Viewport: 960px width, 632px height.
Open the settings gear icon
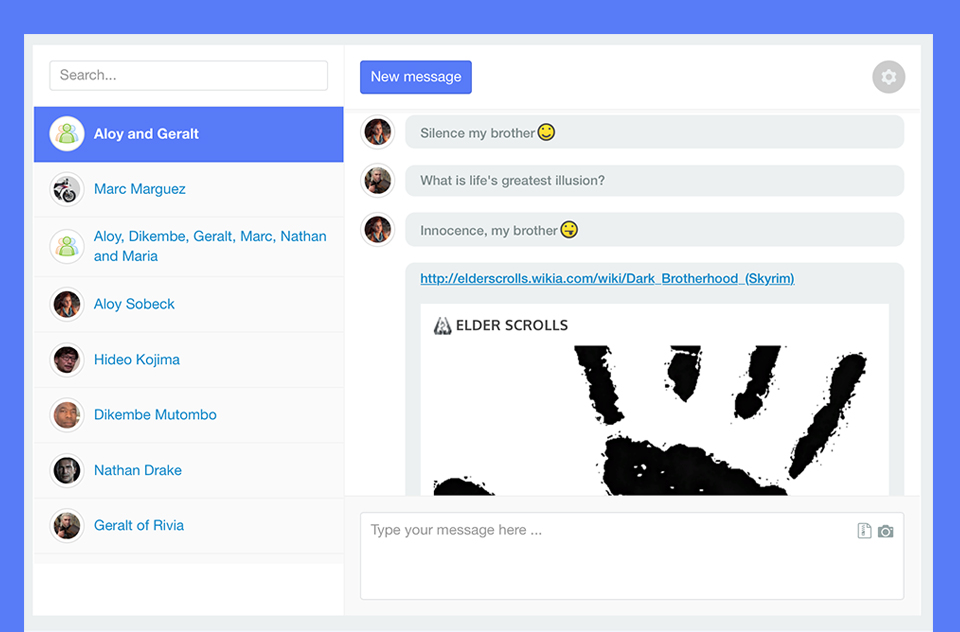coord(888,77)
